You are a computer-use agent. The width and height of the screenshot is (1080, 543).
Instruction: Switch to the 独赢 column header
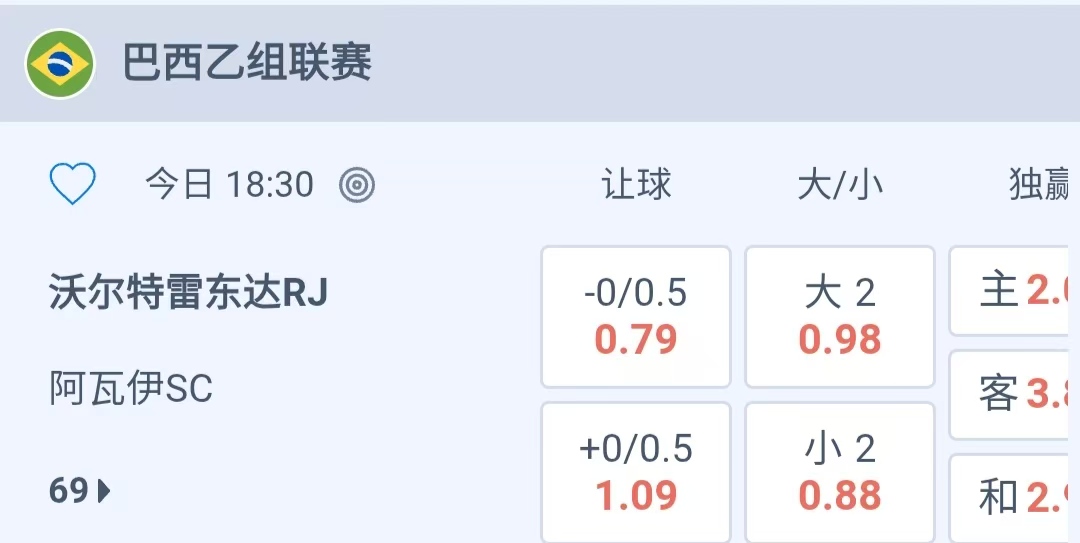click(1040, 184)
